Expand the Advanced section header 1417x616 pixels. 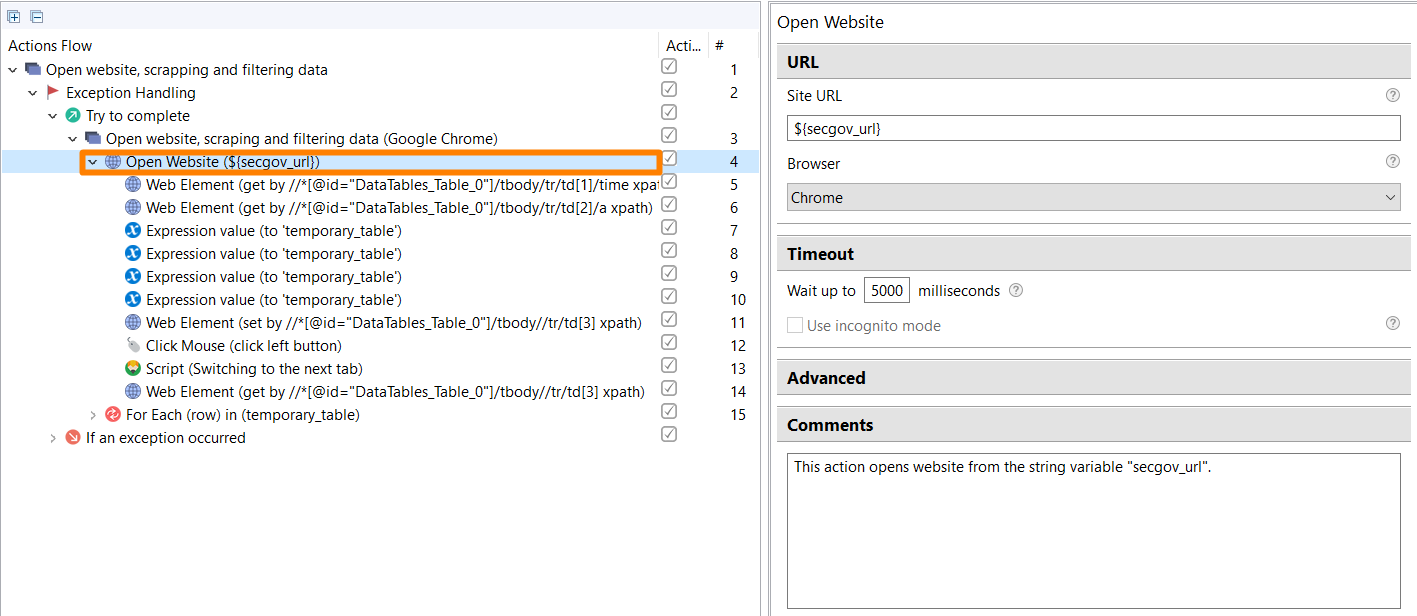(x=1094, y=378)
